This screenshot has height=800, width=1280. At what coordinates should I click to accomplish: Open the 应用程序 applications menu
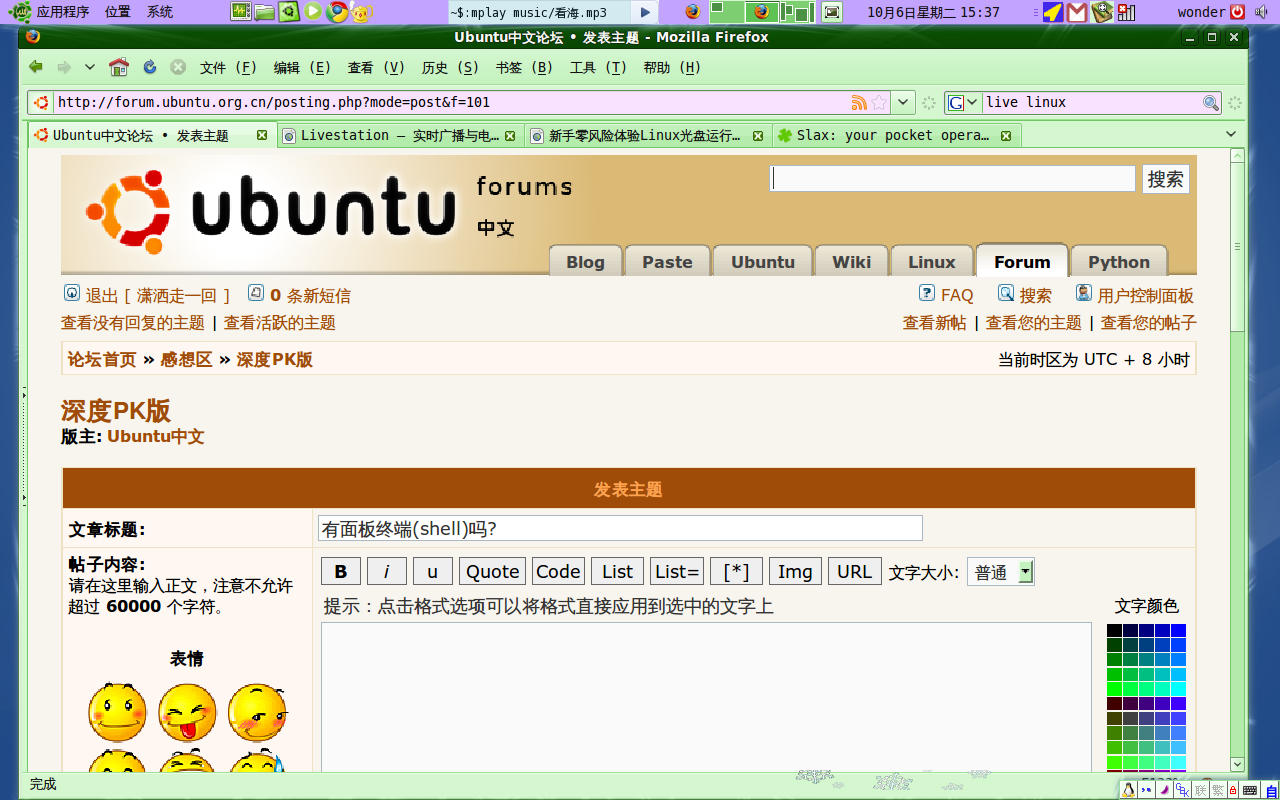point(63,12)
